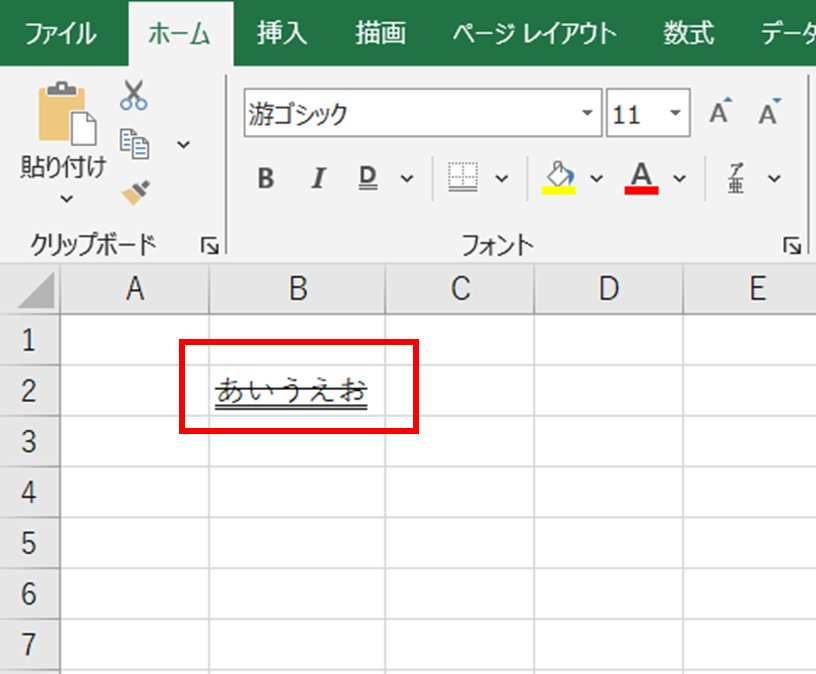Select cell B2 containing あいうえお
Screen dimensions: 816x674
pyautogui.click(x=296, y=390)
